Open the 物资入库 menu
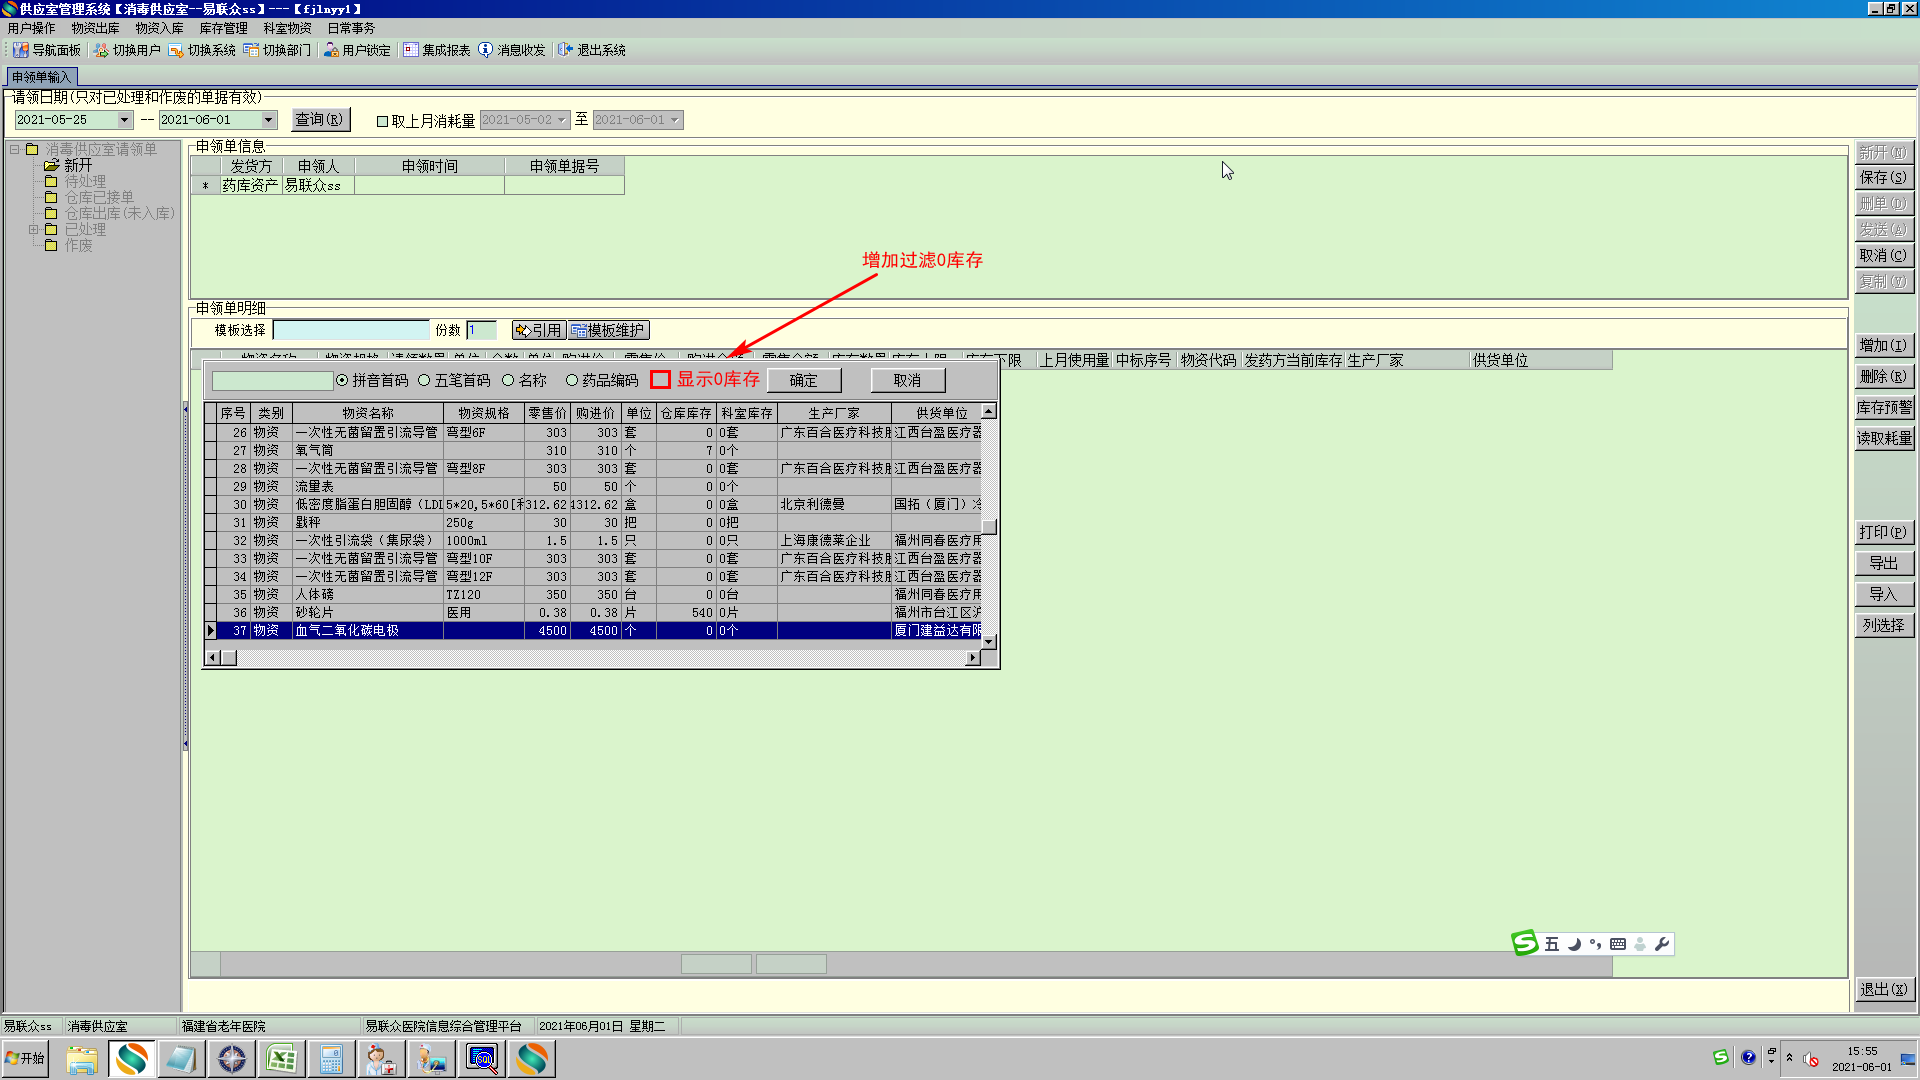Screen dimensions: 1920x1080 pyautogui.click(x=159, y=28)
